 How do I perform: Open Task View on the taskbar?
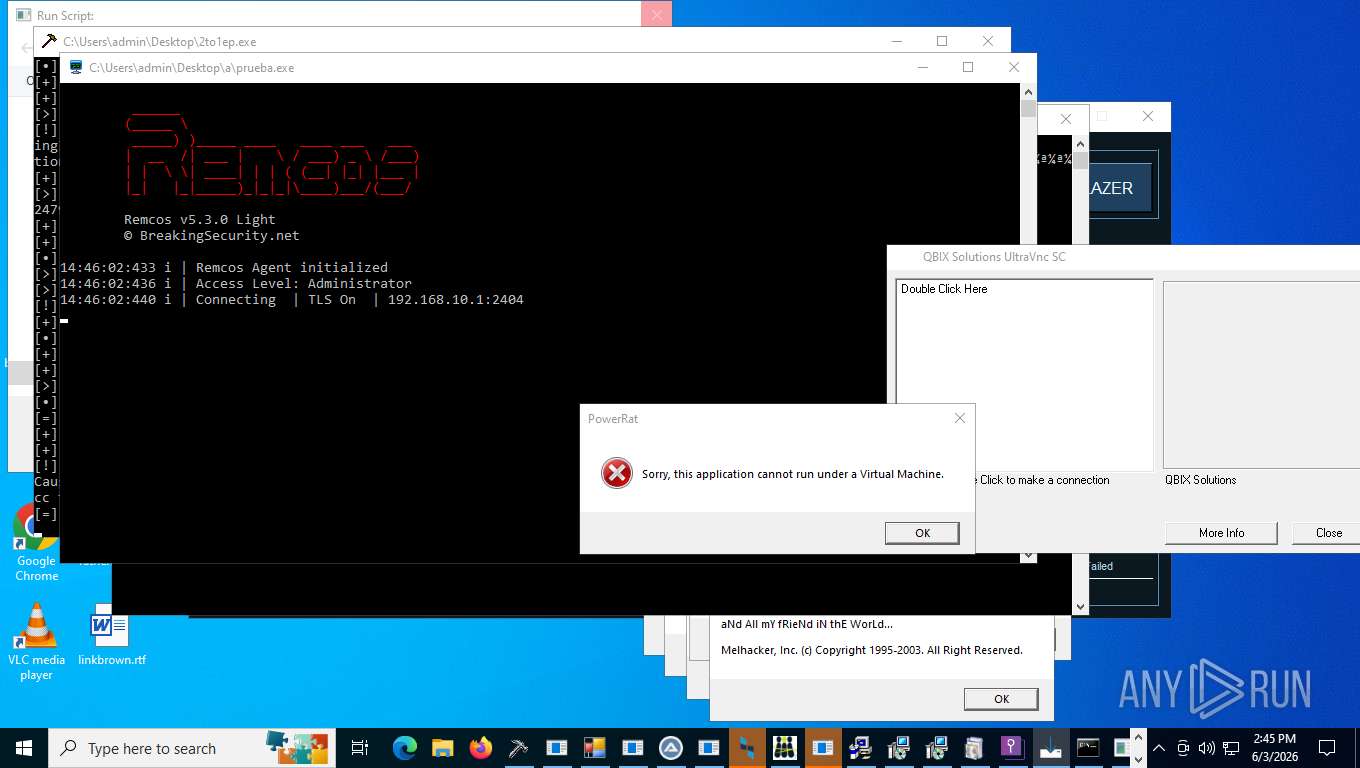(361, 748)
